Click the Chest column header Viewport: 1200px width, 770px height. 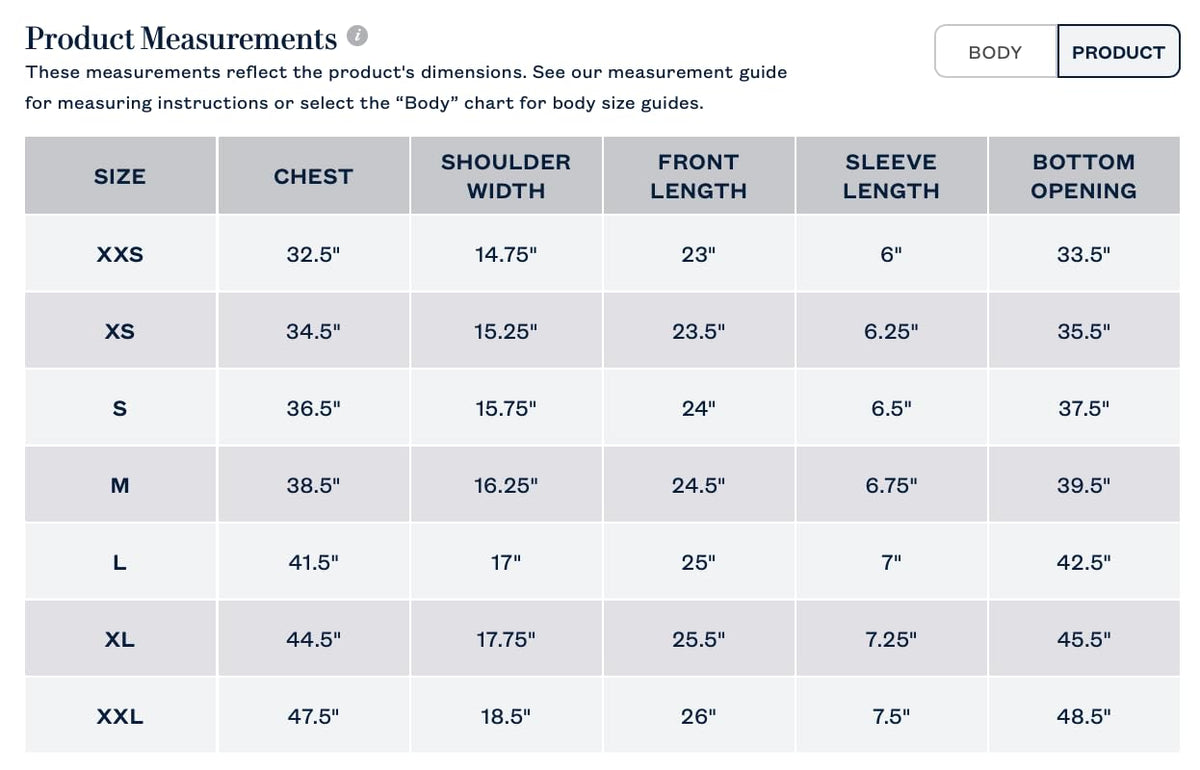click(x=313, y=176)
